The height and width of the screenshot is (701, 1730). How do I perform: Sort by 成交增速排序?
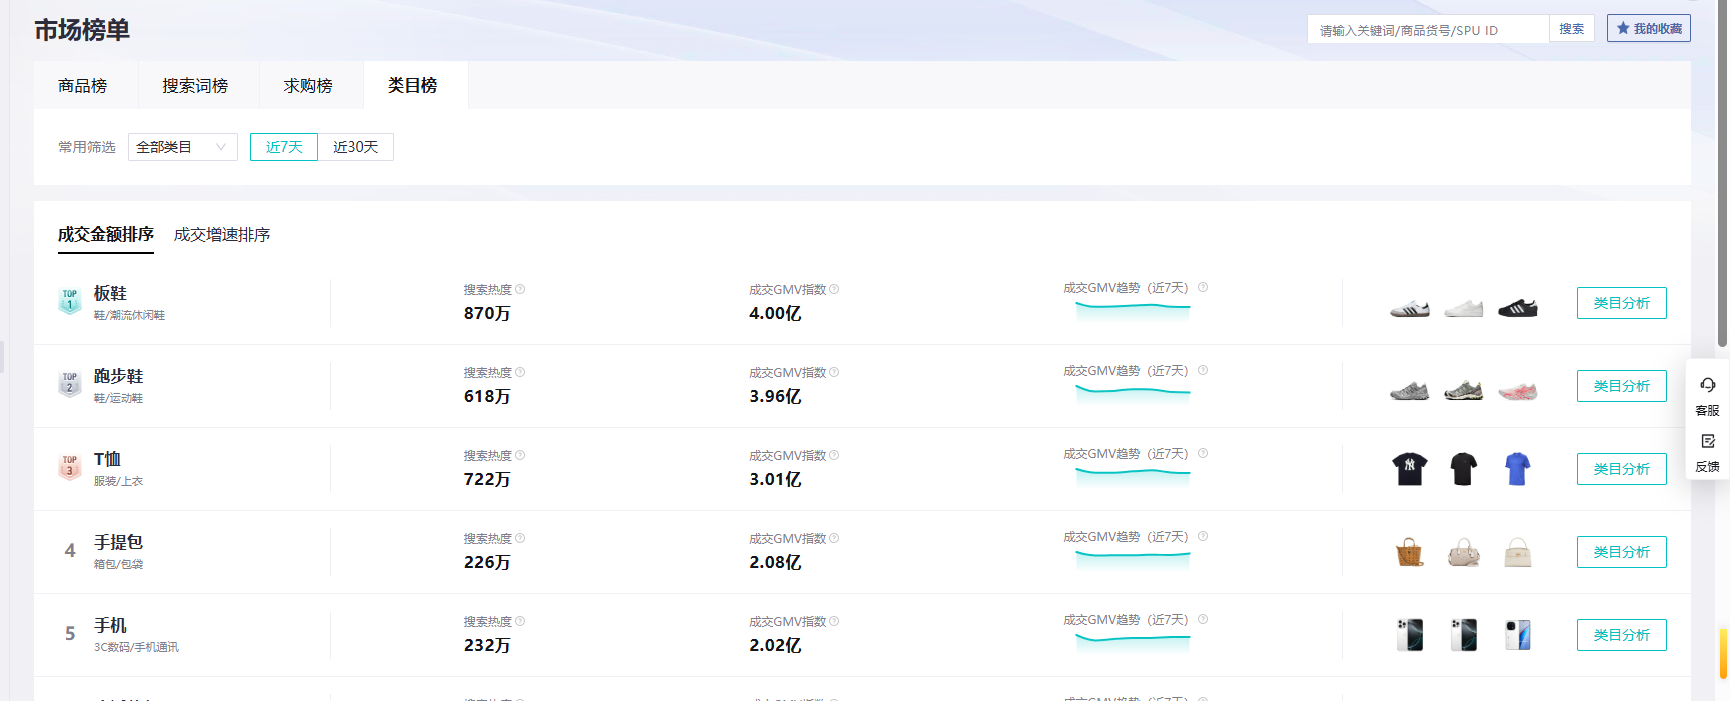222,235
